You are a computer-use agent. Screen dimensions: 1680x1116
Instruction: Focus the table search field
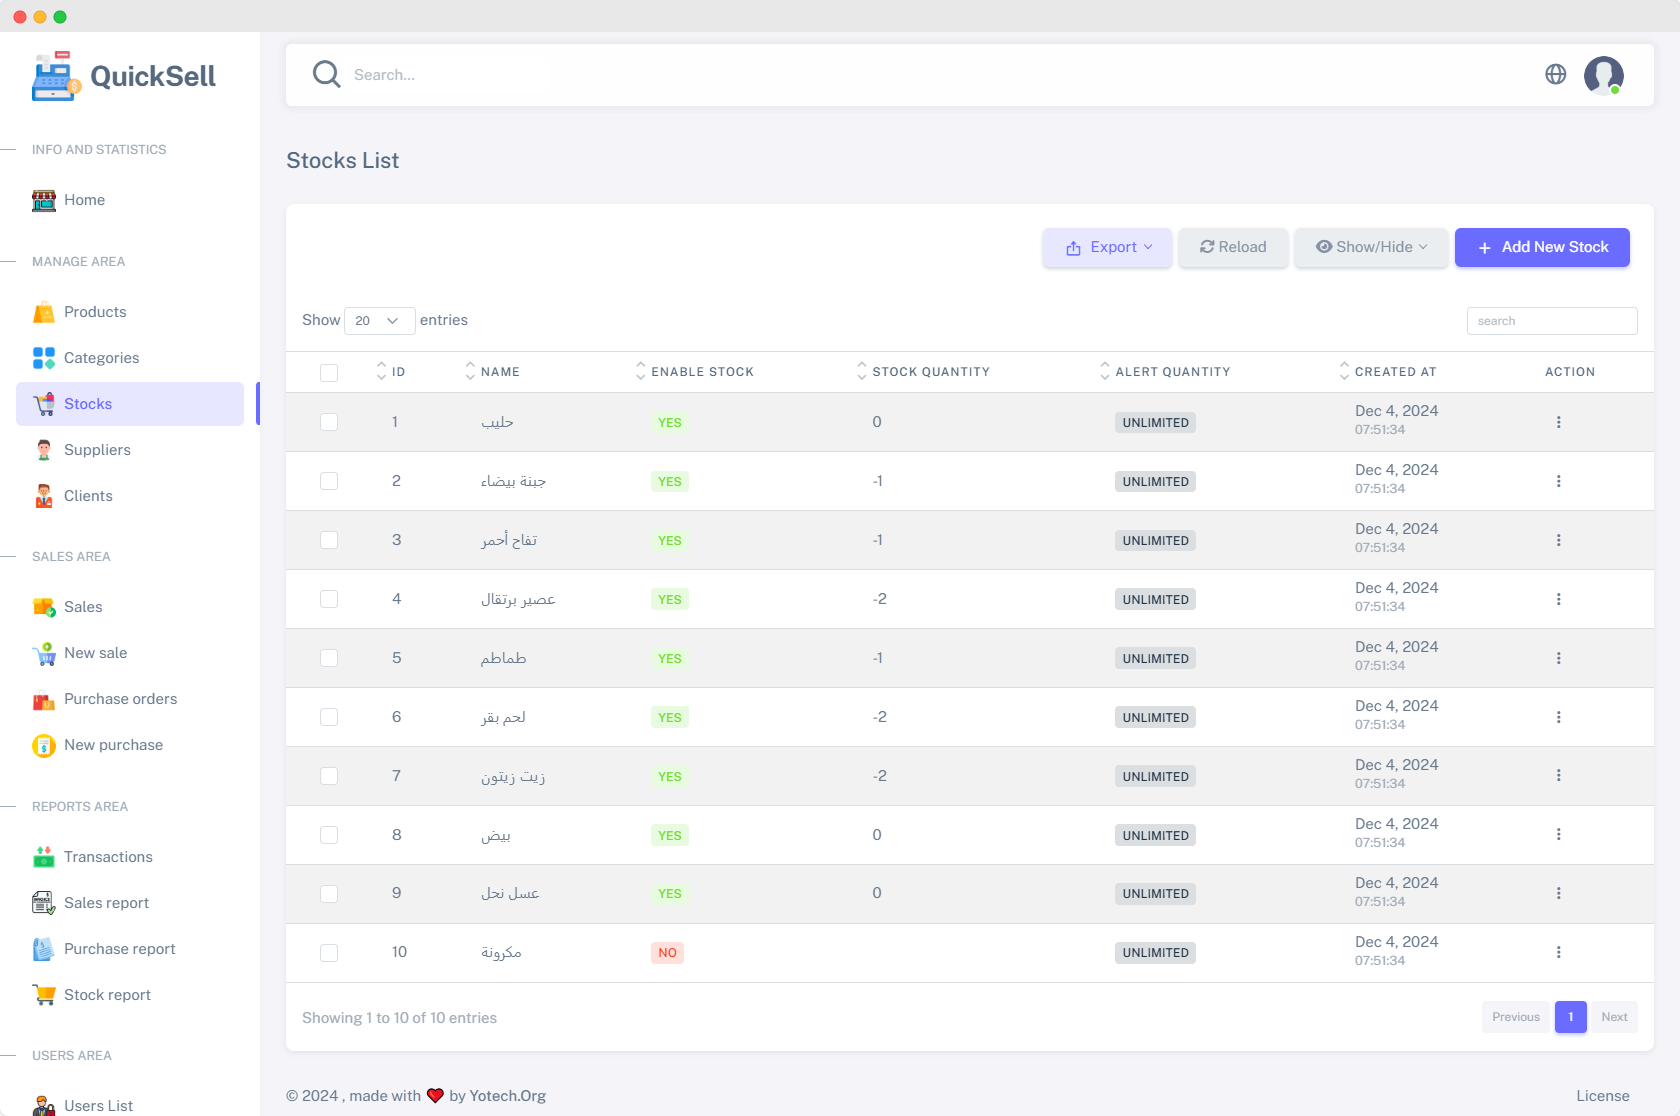[x=1552, y=321]
